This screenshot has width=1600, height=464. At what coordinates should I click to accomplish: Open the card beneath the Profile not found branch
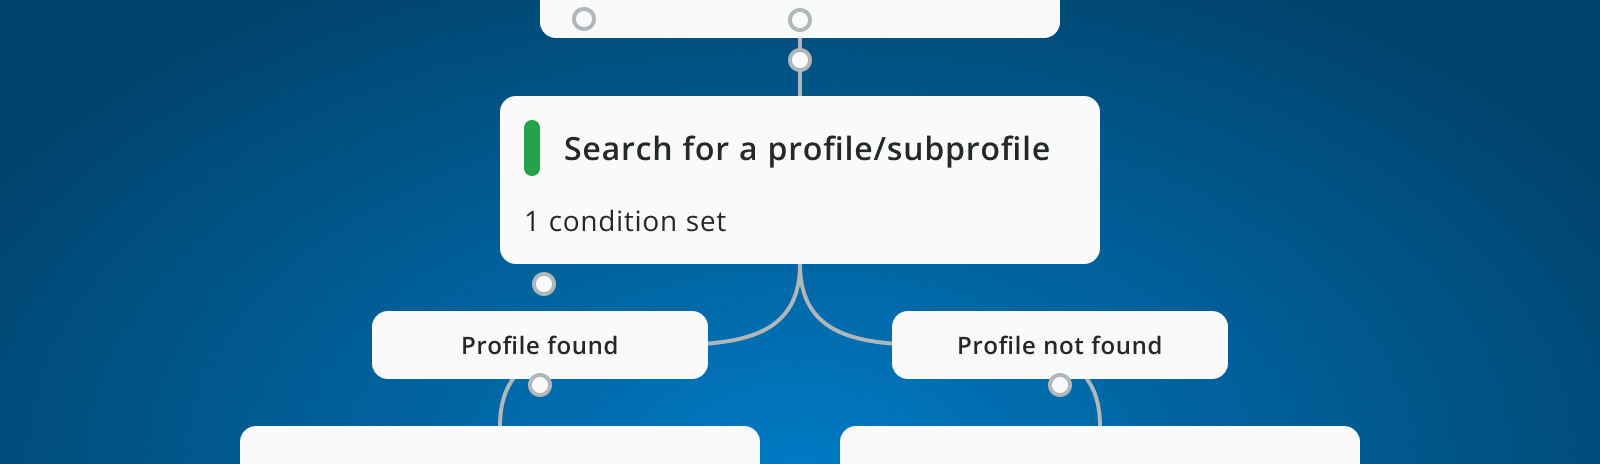click(x=1100, y=446)
